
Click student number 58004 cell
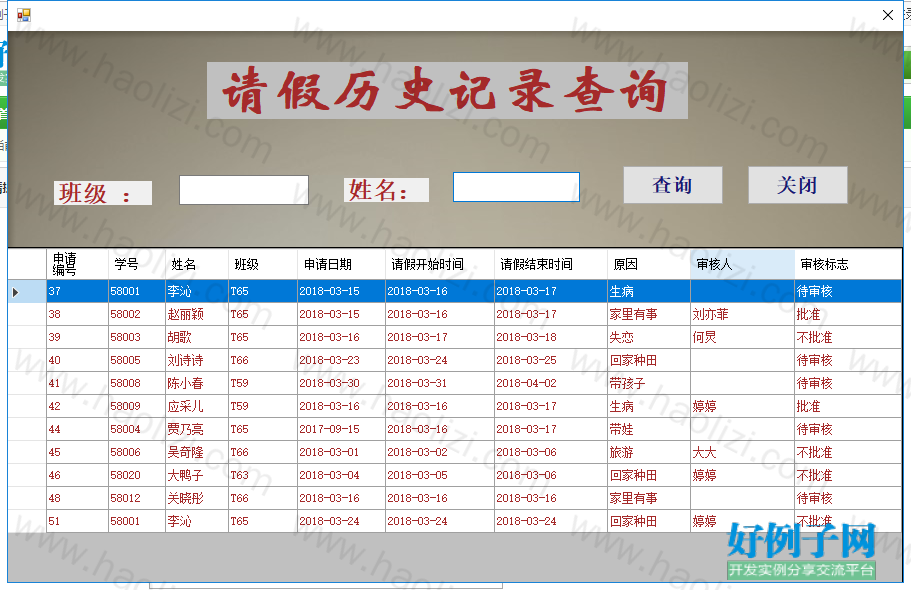coord(137,430)
